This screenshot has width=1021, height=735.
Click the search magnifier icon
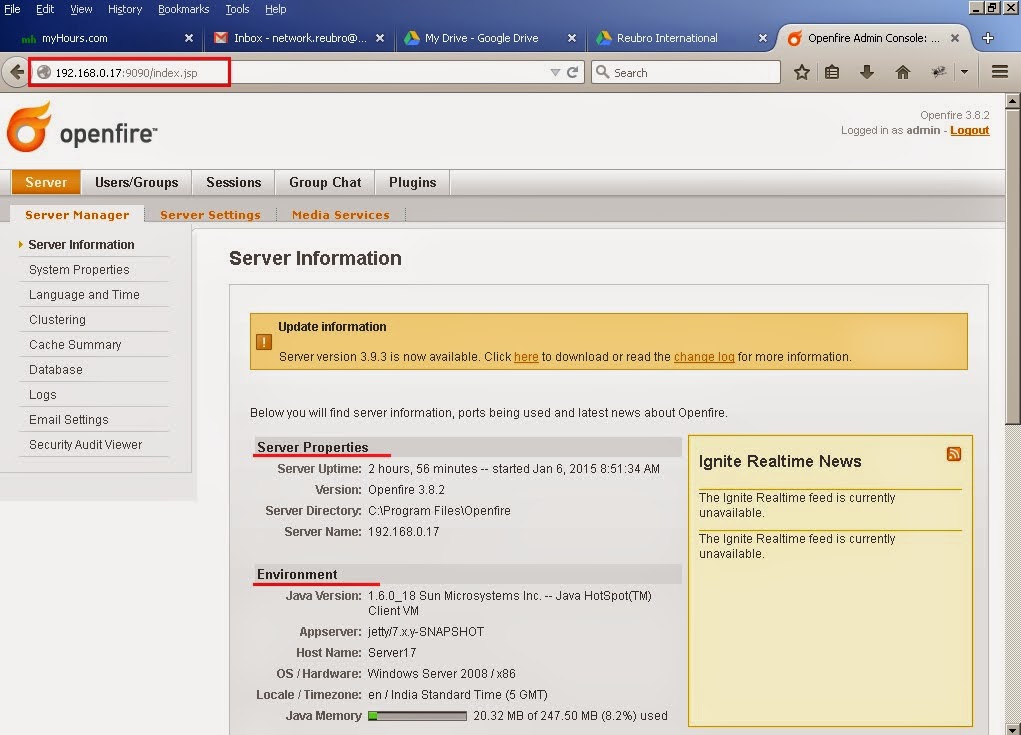point(603,72)
